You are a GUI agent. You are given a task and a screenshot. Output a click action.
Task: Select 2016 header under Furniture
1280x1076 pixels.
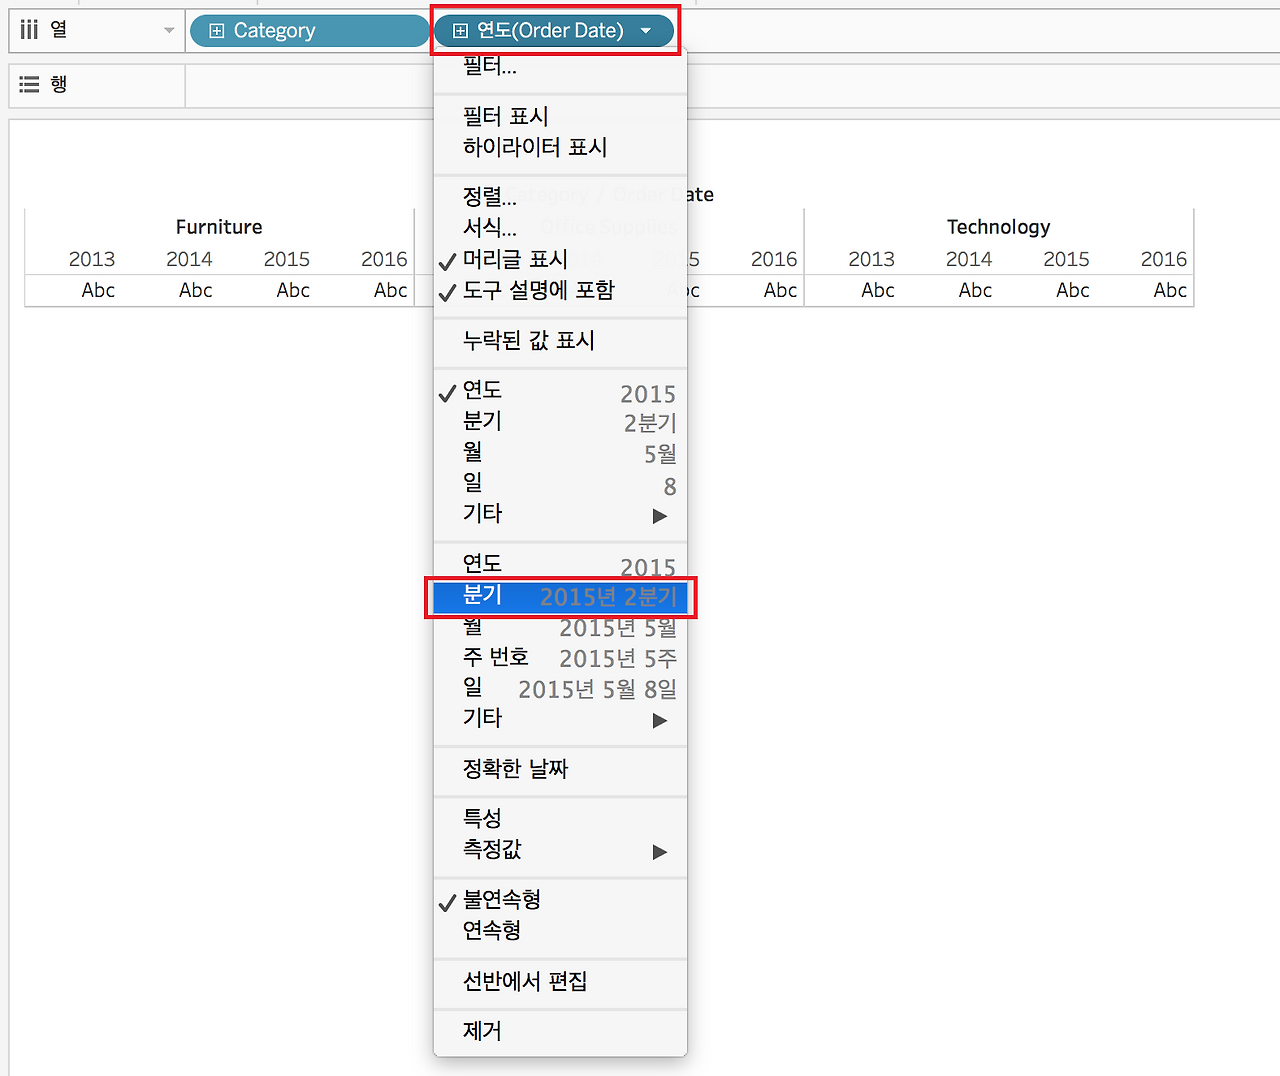pyautogui.click(x=384, y=259)
